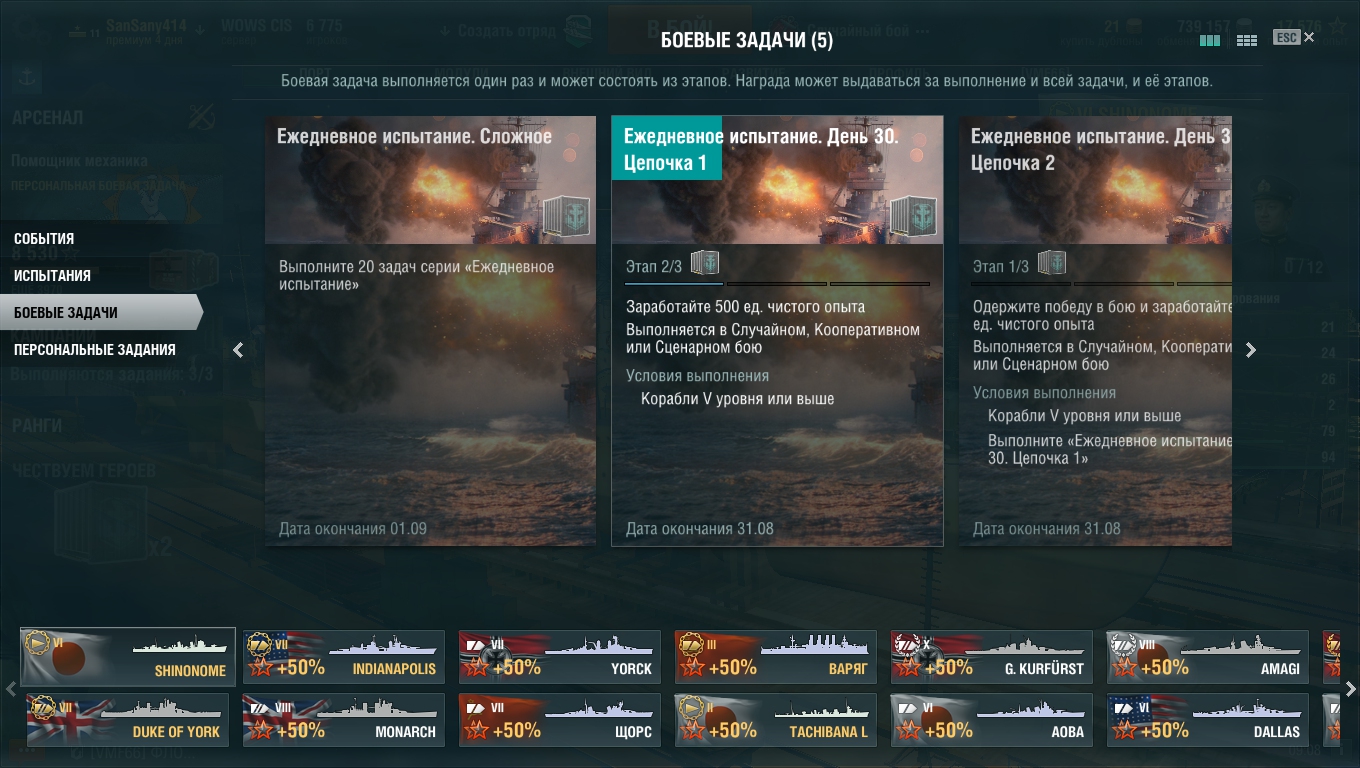Image resolution: width=1360 pixels, height=768 pixels.
Task: Select the Tachibana L ship
Action: click(776, 720)
